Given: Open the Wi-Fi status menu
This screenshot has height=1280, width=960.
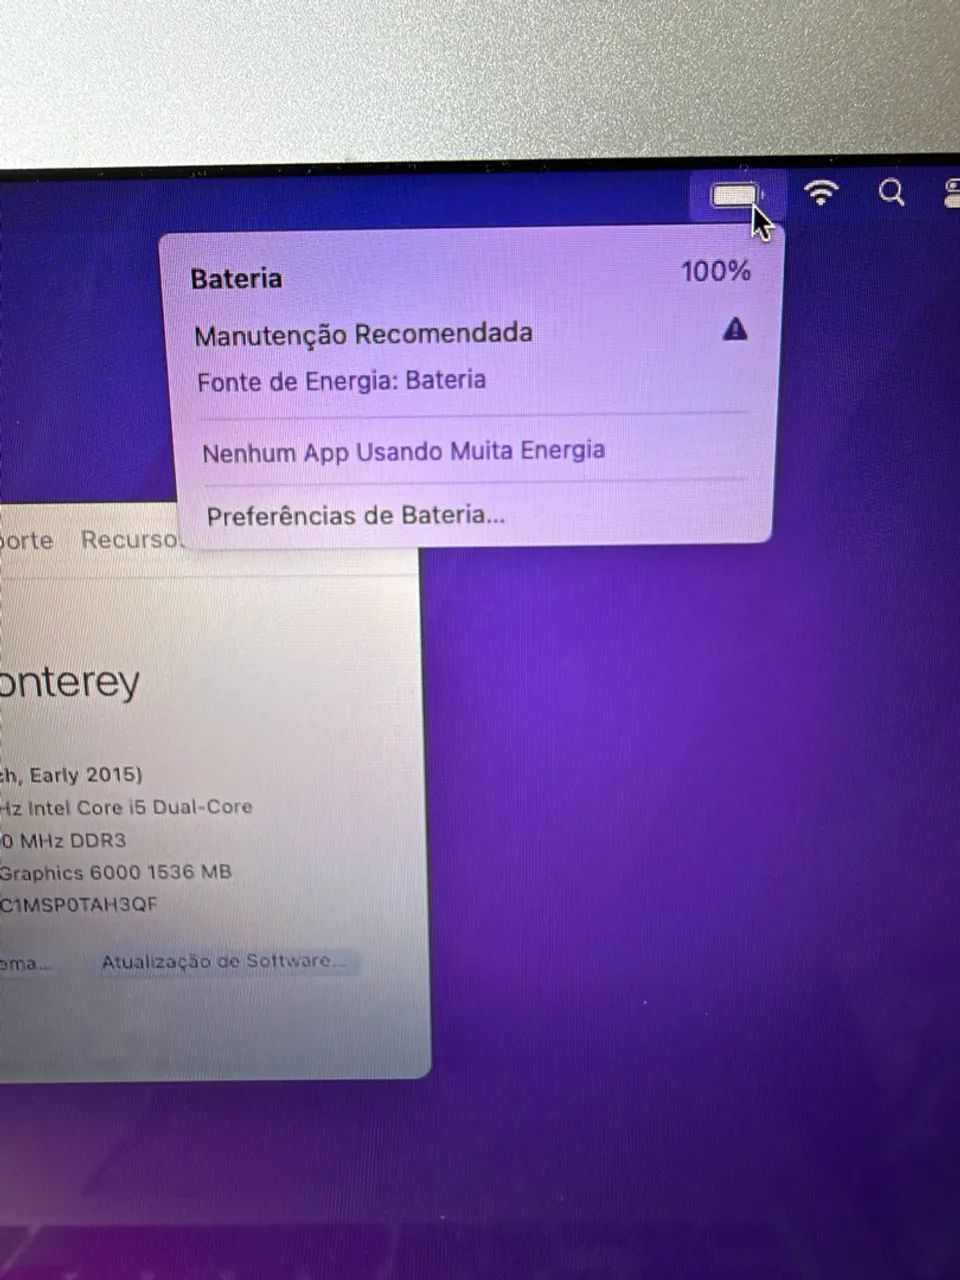Looking at the screenshot, I should click(821, 191).
